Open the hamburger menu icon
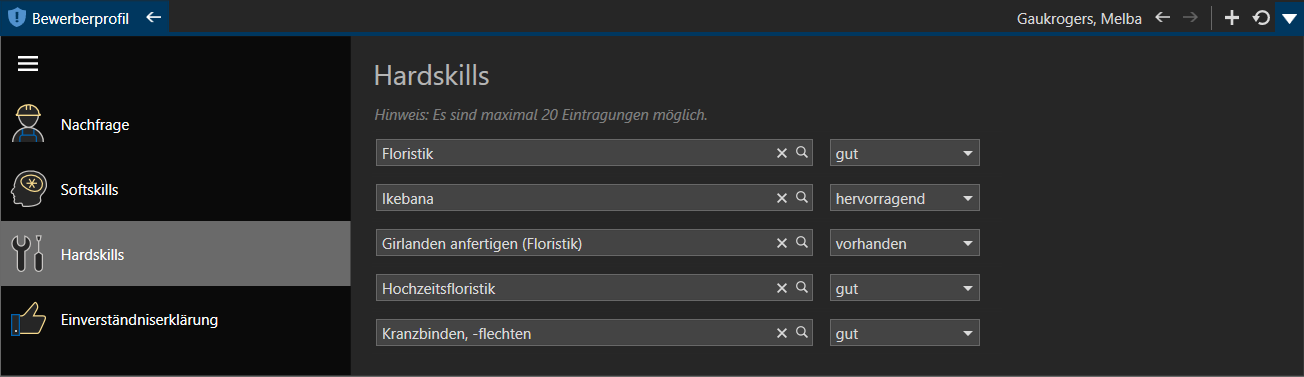Viewport: 1304px width, 377px height. pos(28,64)
